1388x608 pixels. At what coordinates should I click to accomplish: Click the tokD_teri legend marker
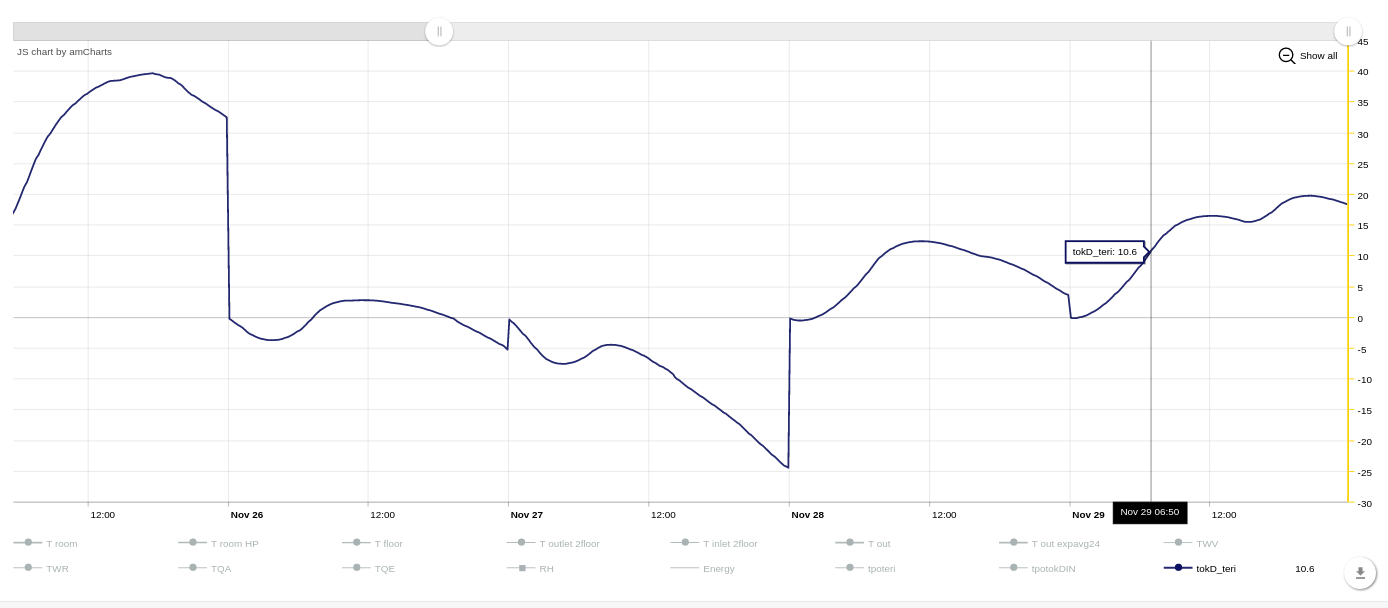1178,568
